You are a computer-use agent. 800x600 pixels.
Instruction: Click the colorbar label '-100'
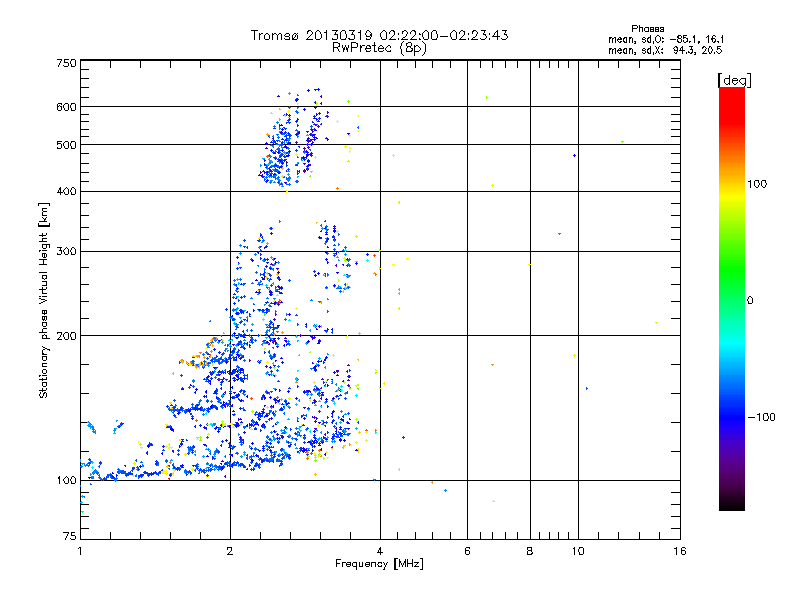tap(762, 417)
